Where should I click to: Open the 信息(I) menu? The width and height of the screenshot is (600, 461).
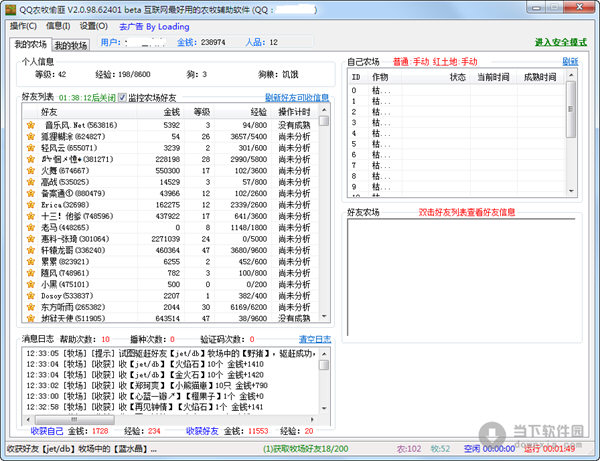[x=58, y=26]
